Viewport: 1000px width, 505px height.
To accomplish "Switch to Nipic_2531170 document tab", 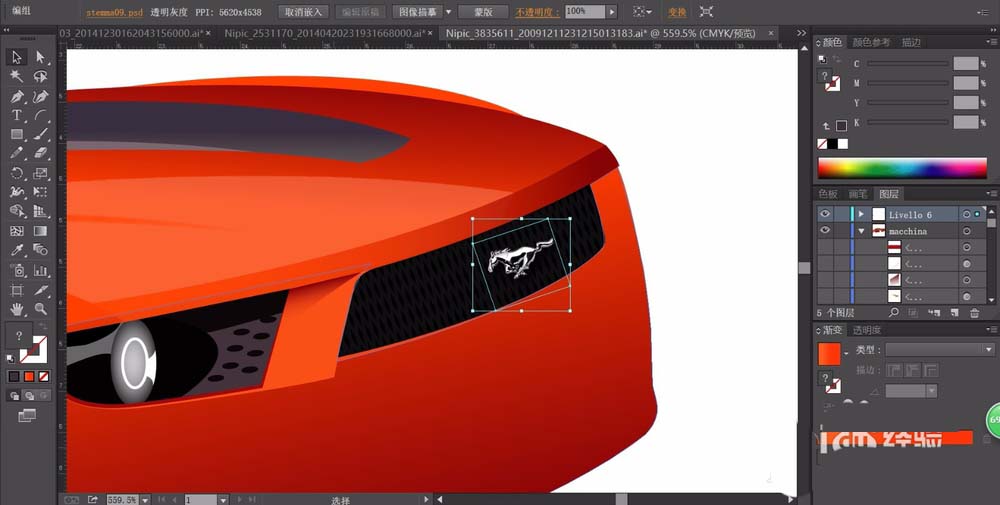I will tap(328, 33).
